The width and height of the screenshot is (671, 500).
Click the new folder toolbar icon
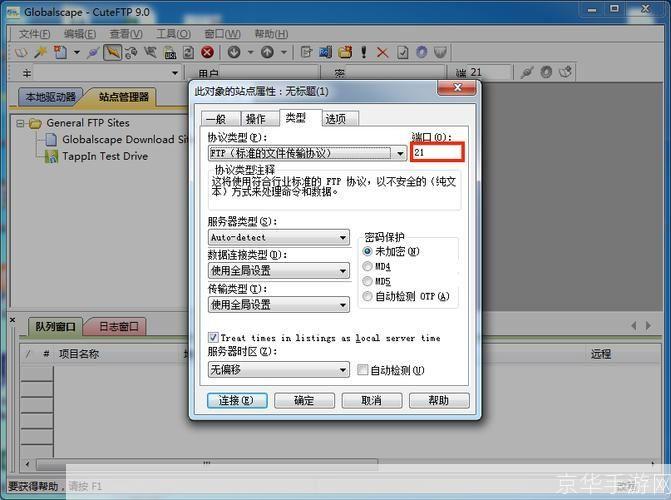tap(345, 52)
